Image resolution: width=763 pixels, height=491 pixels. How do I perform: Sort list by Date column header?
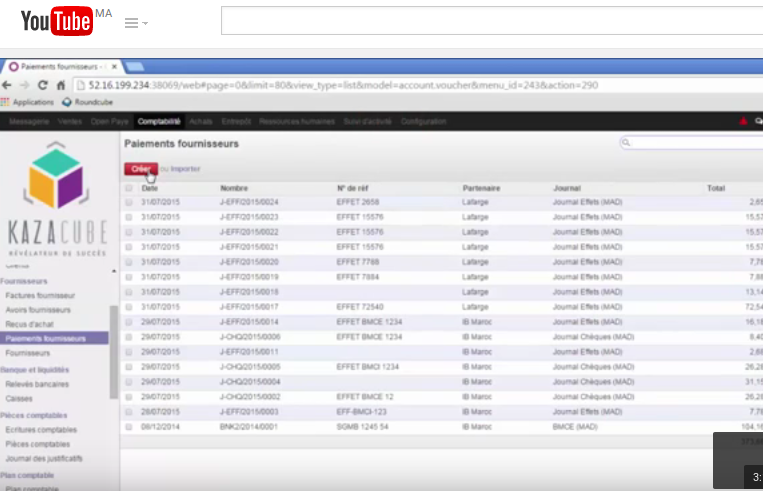tap(150, 188)
